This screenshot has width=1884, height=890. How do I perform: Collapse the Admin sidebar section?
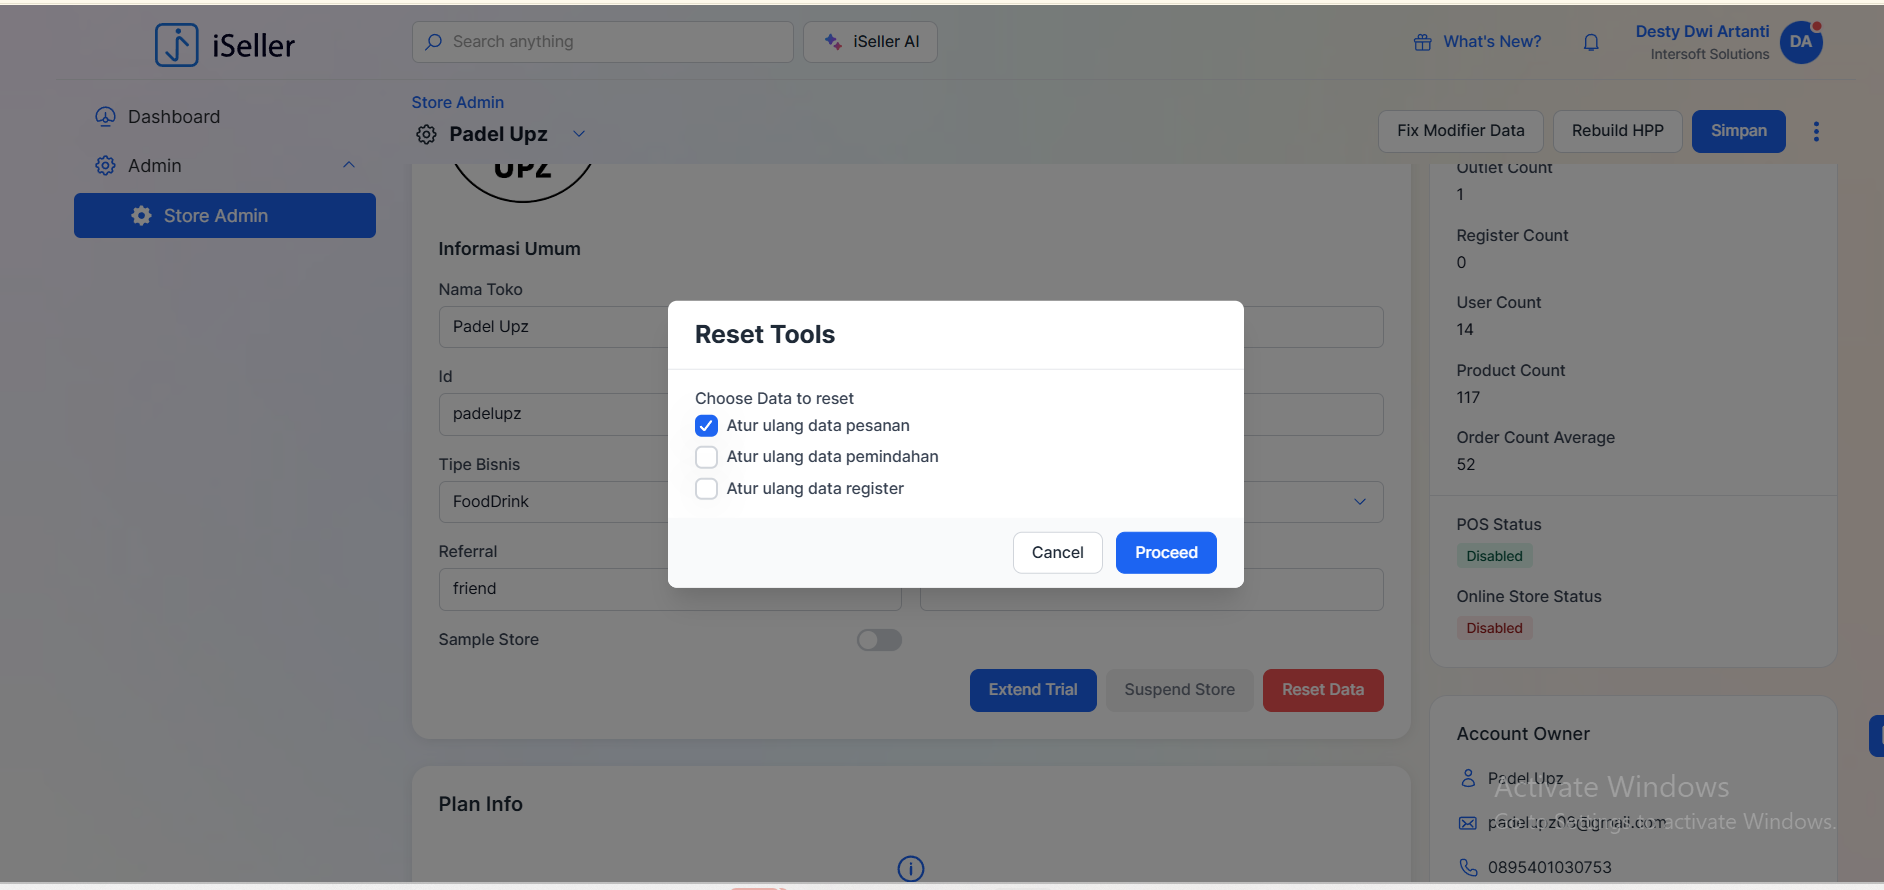349,165
